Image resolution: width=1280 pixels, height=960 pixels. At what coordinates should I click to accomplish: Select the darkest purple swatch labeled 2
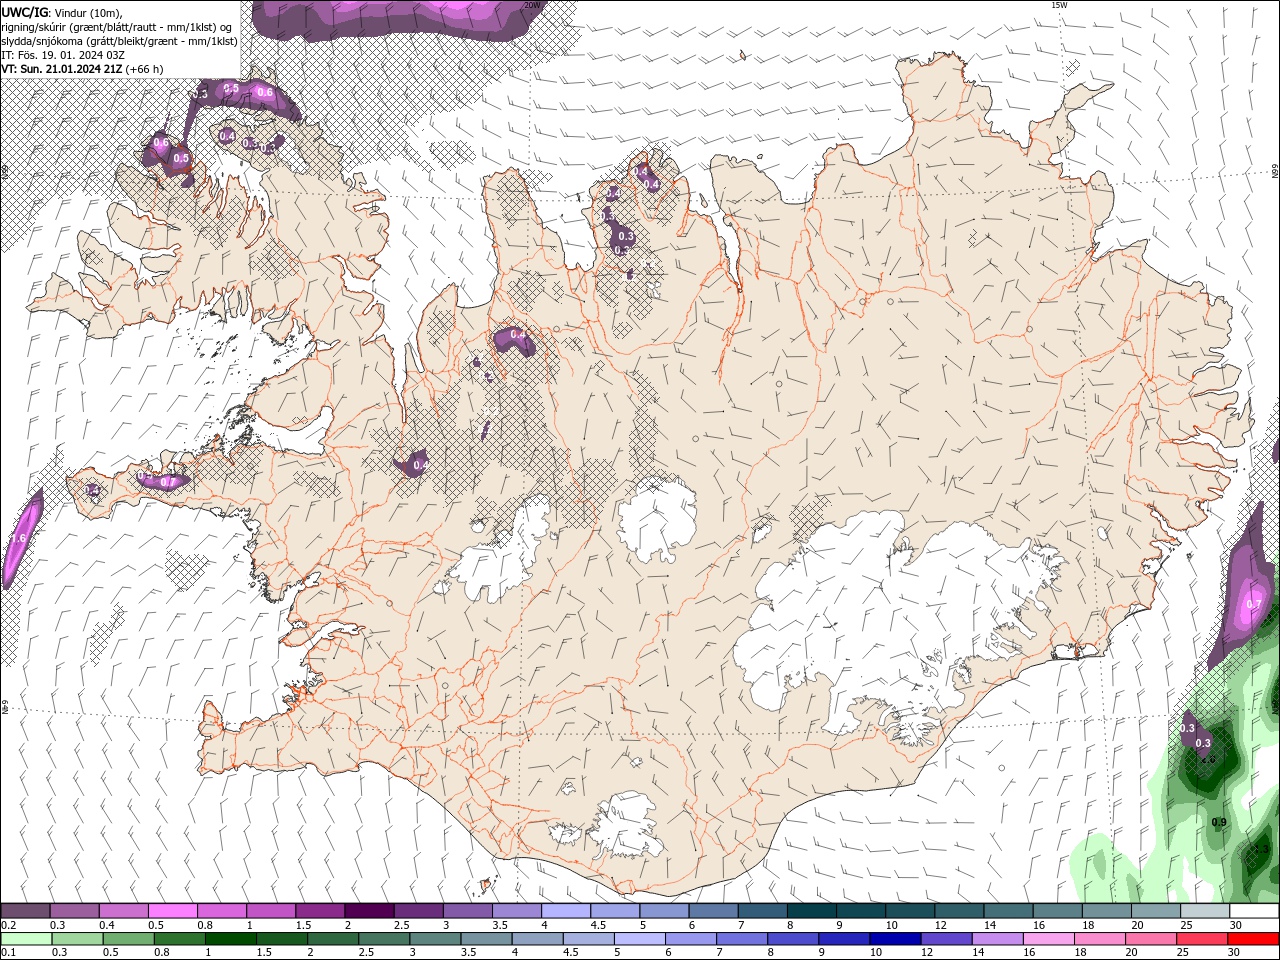369,911
